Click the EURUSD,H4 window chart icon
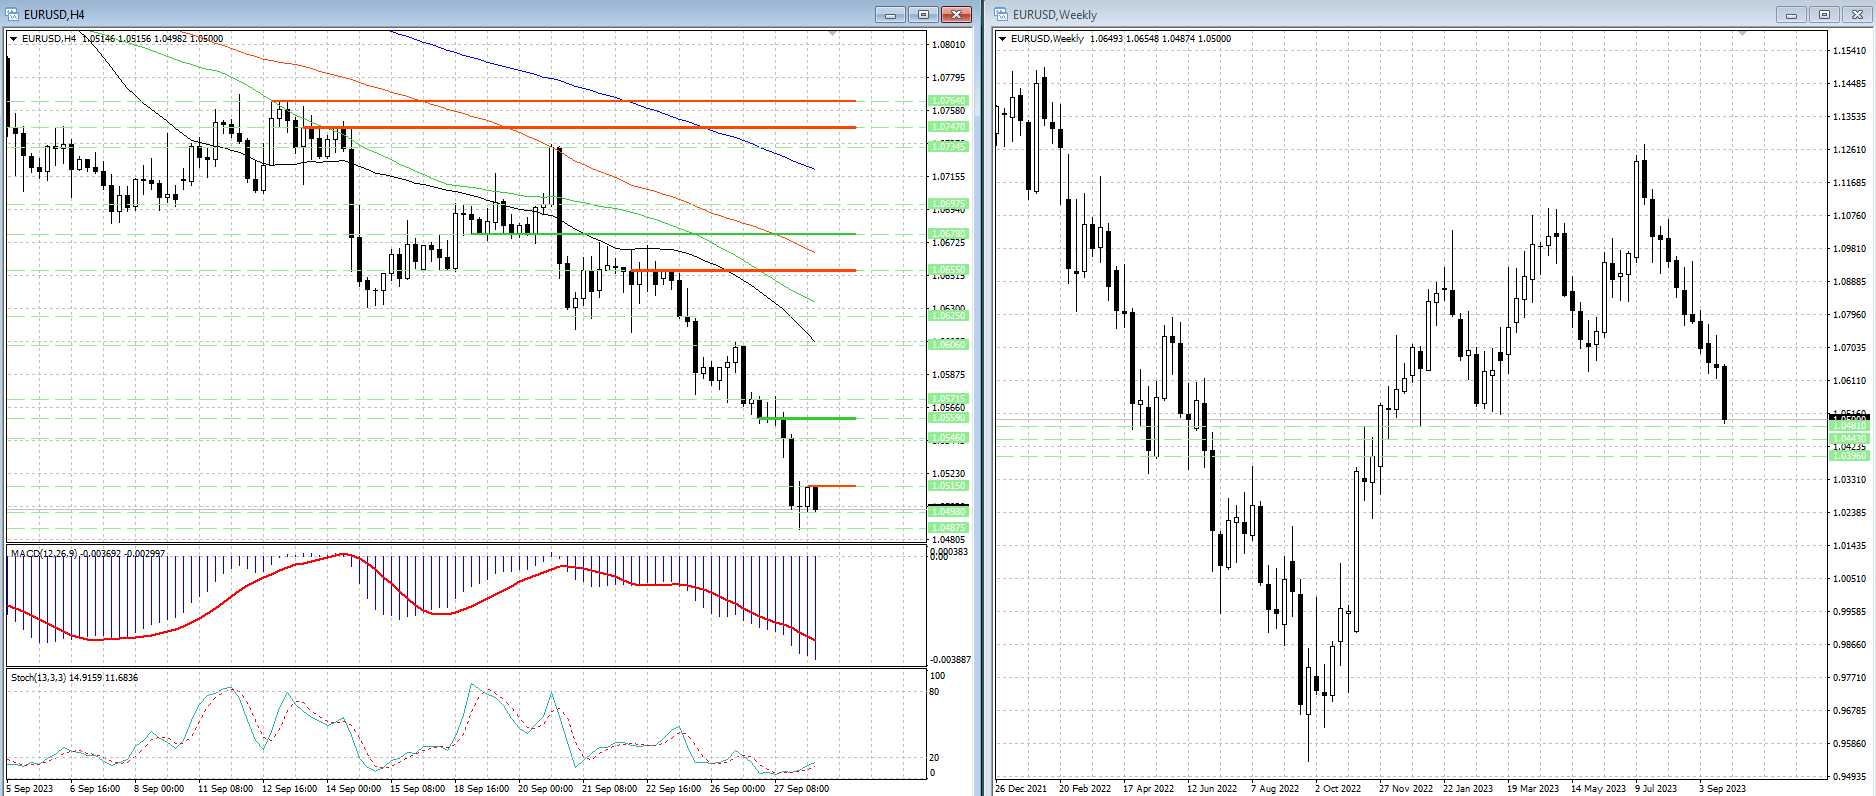1876x796 pixels. [x=13, y=14]
